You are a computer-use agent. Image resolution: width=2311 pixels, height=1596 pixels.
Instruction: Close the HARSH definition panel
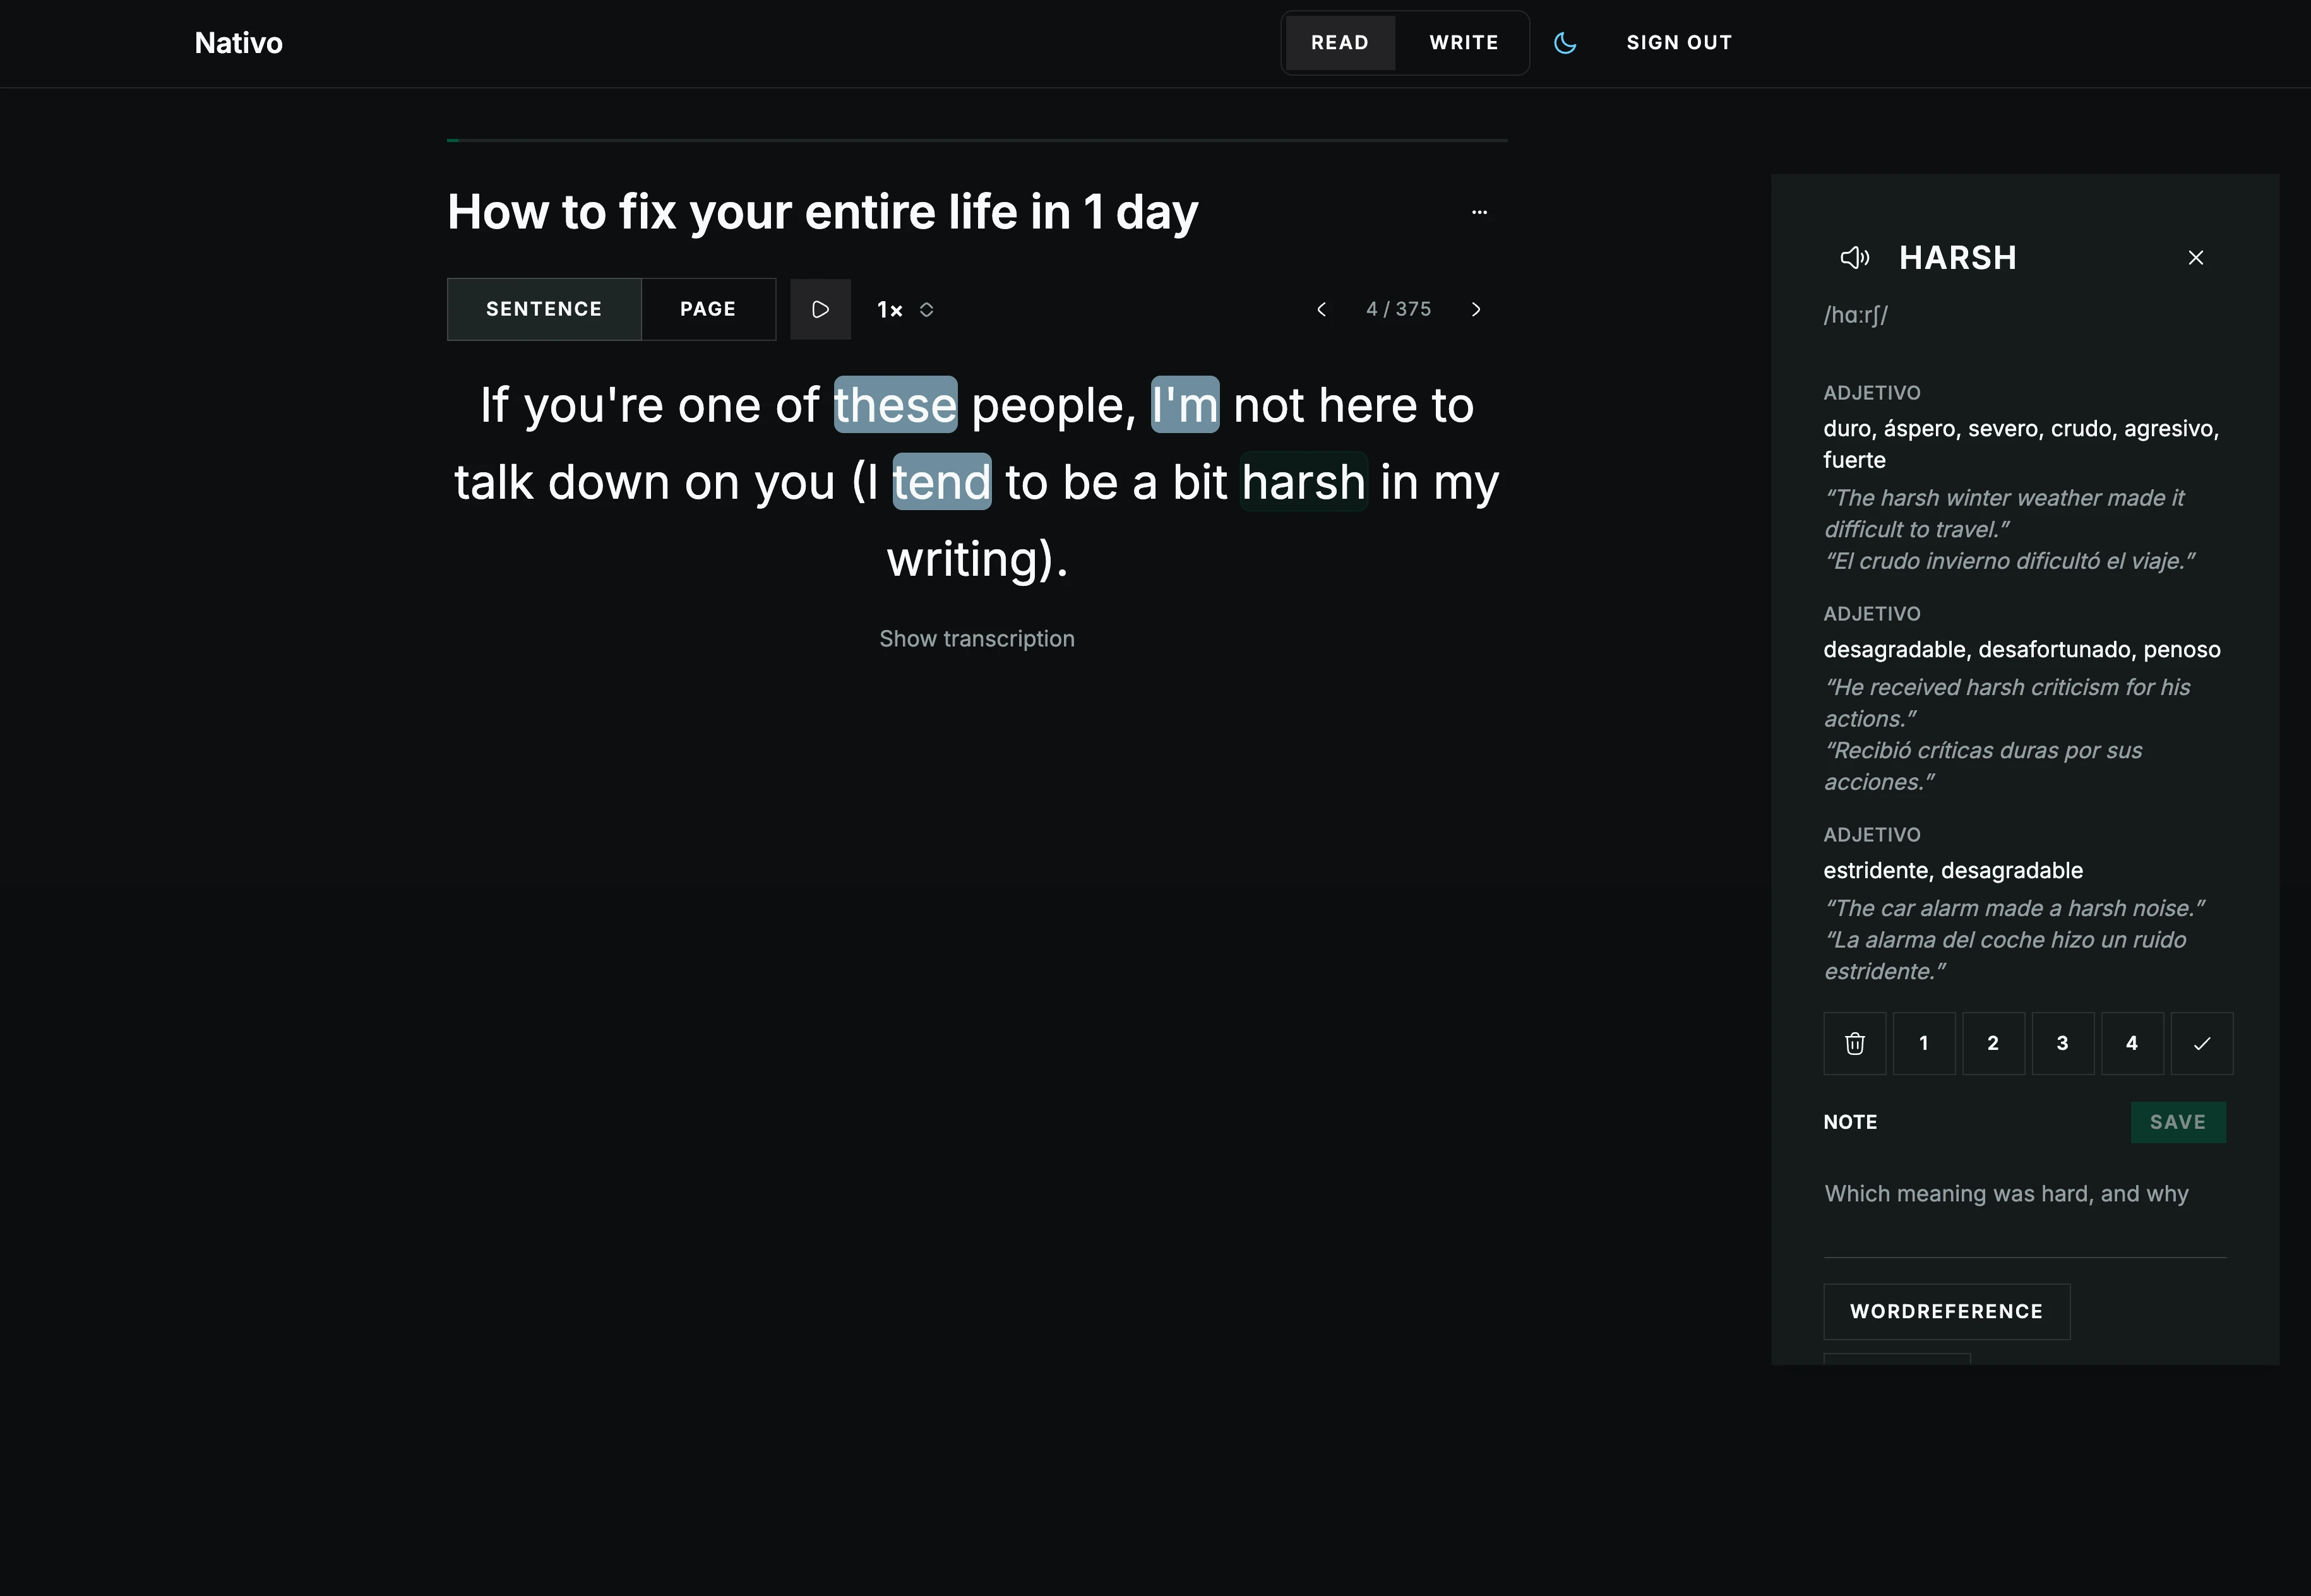point(2196,258)
